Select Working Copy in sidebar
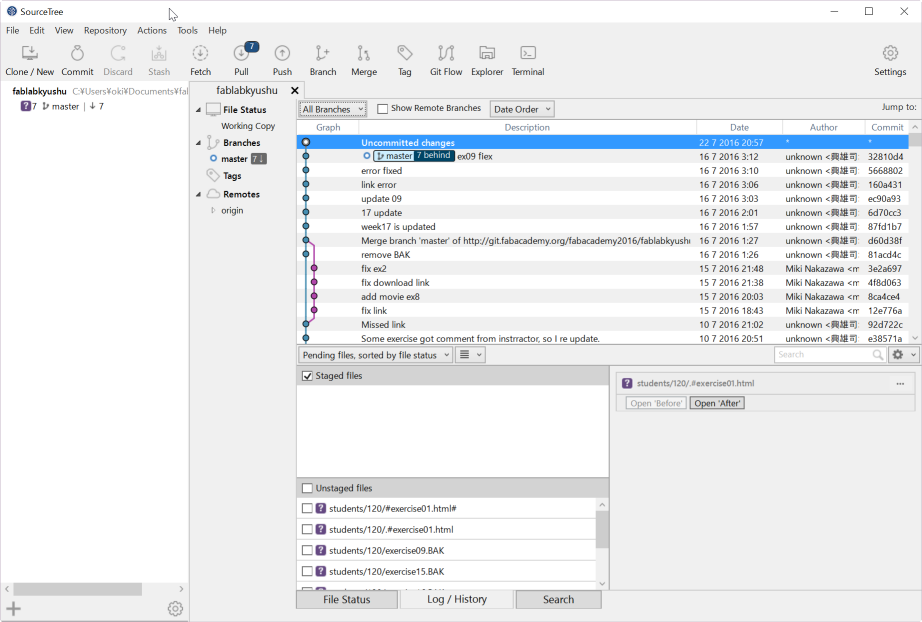 [248, 126]
